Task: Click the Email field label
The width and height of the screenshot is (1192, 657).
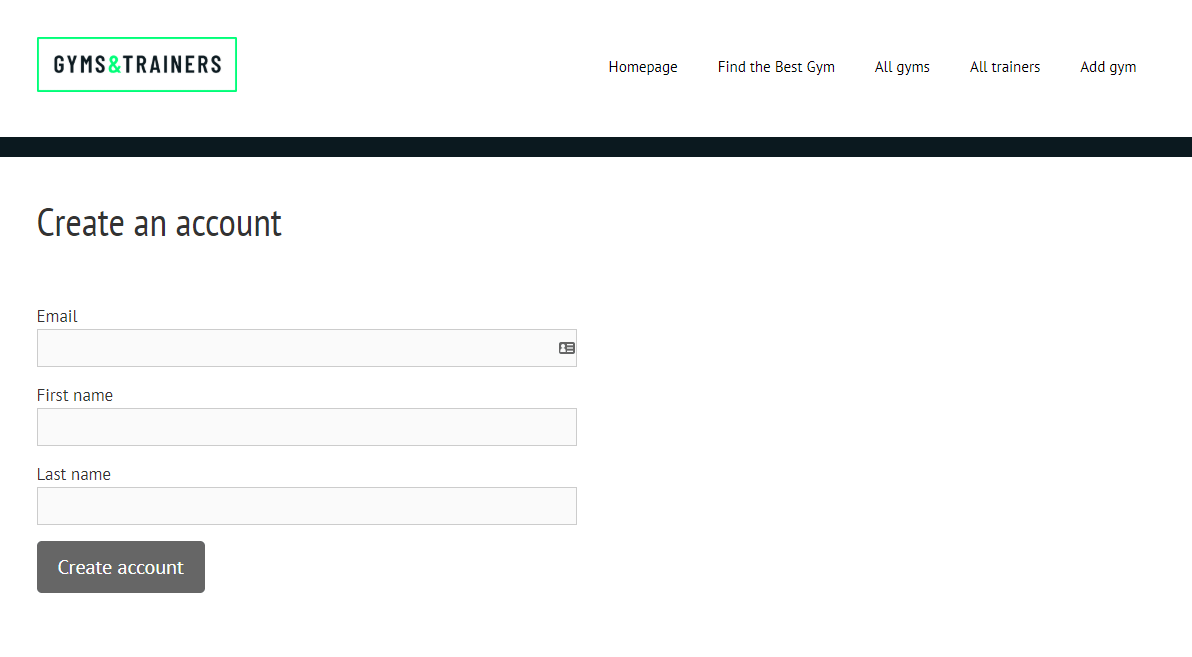Action: pyautogui.click(x=57, y=316)
